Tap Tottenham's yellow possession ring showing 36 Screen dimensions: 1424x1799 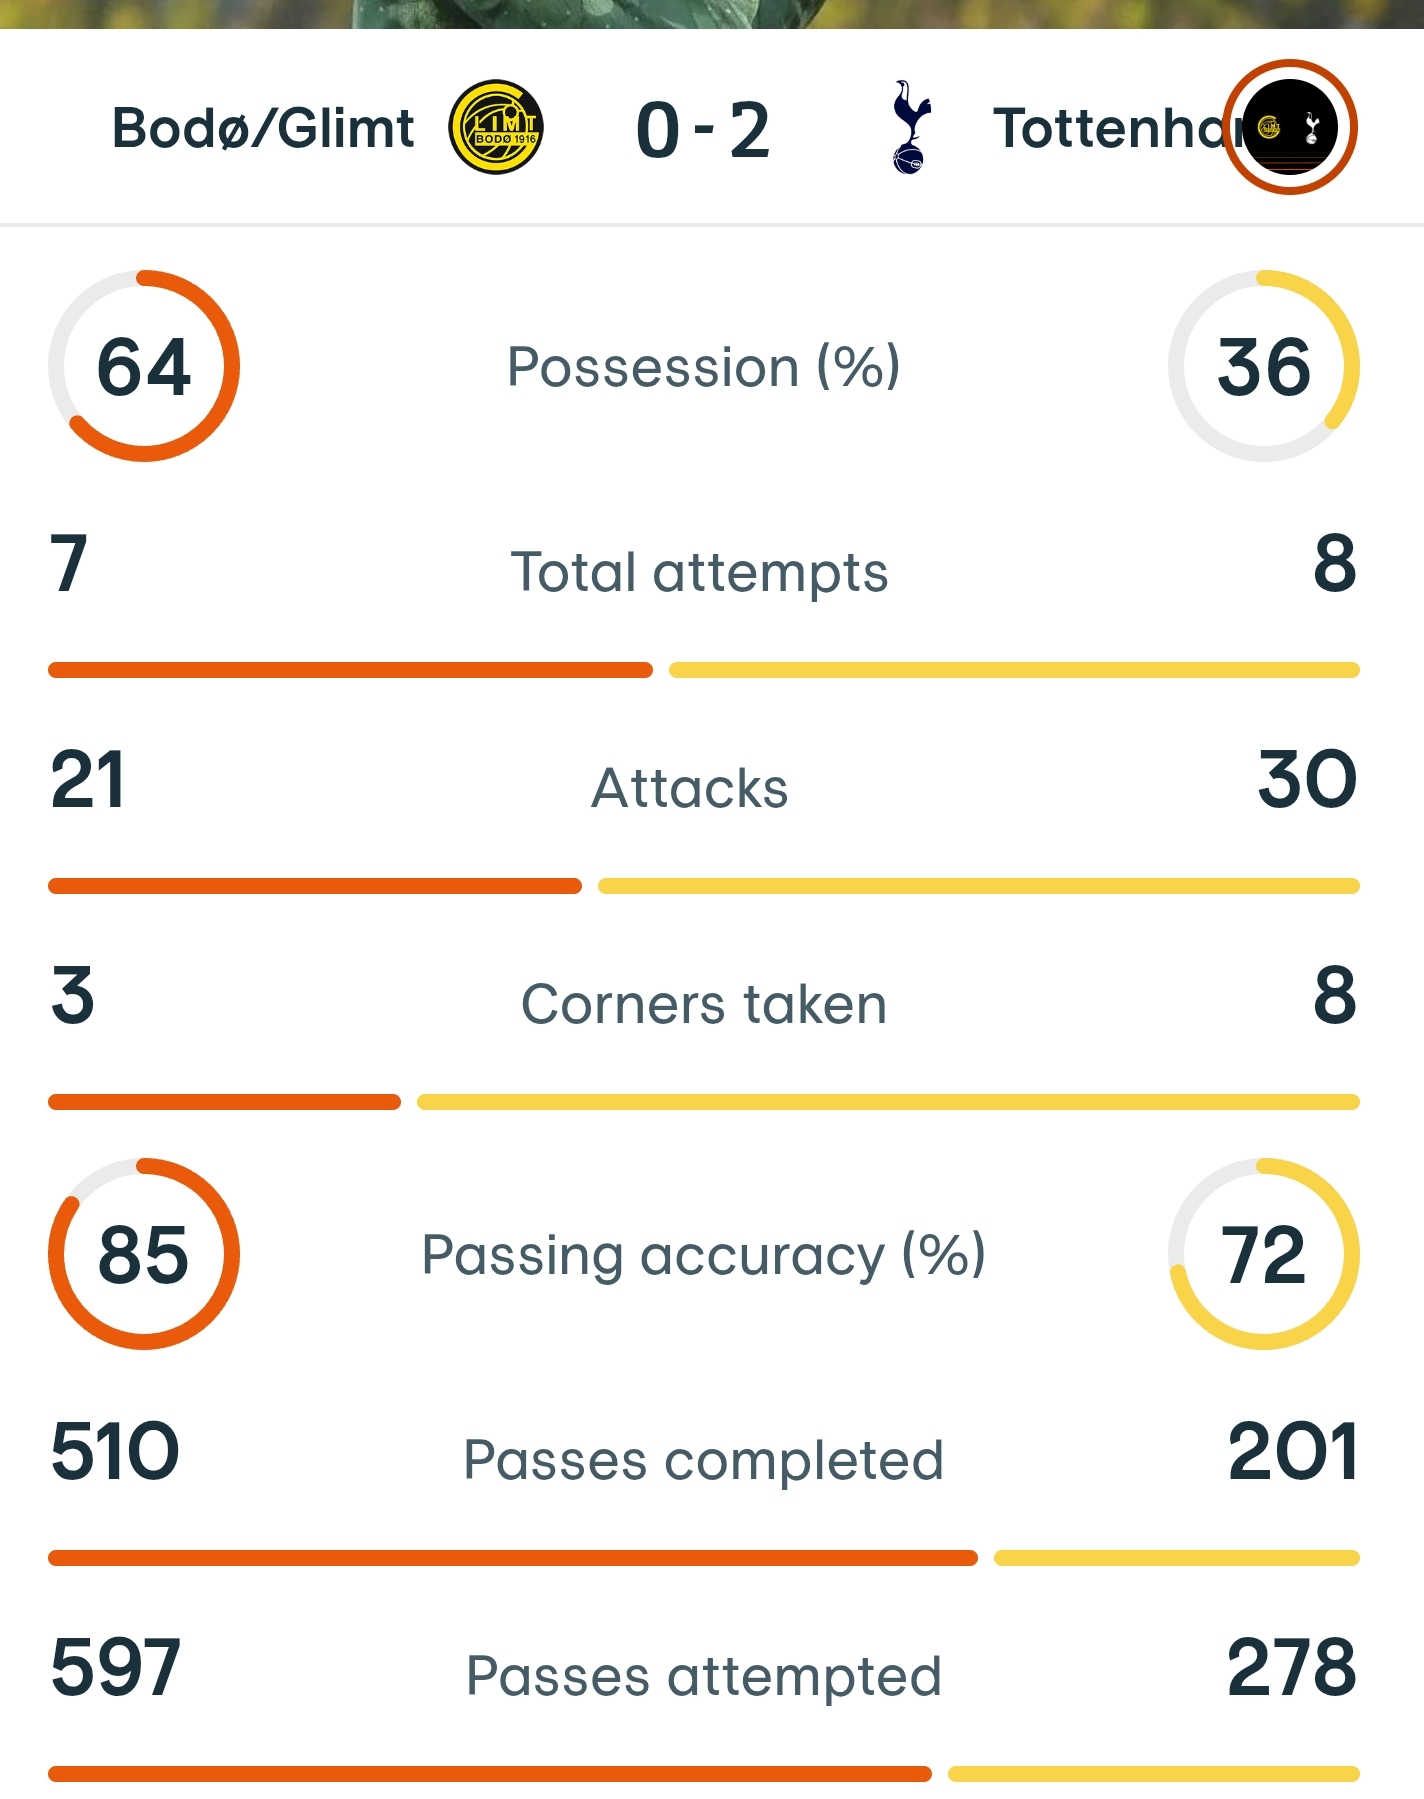click(1263, 366)
